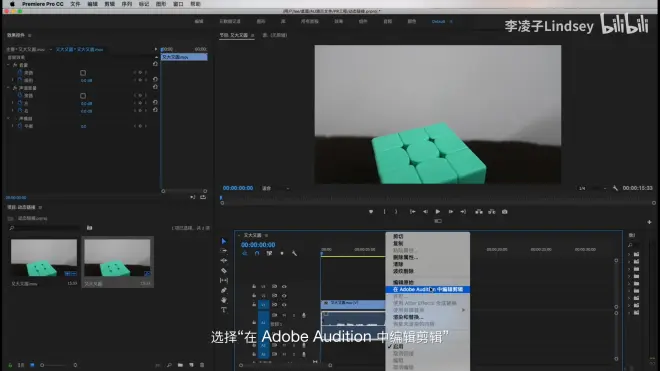
Task: Select the Hand tool
Action: (224, 300)
